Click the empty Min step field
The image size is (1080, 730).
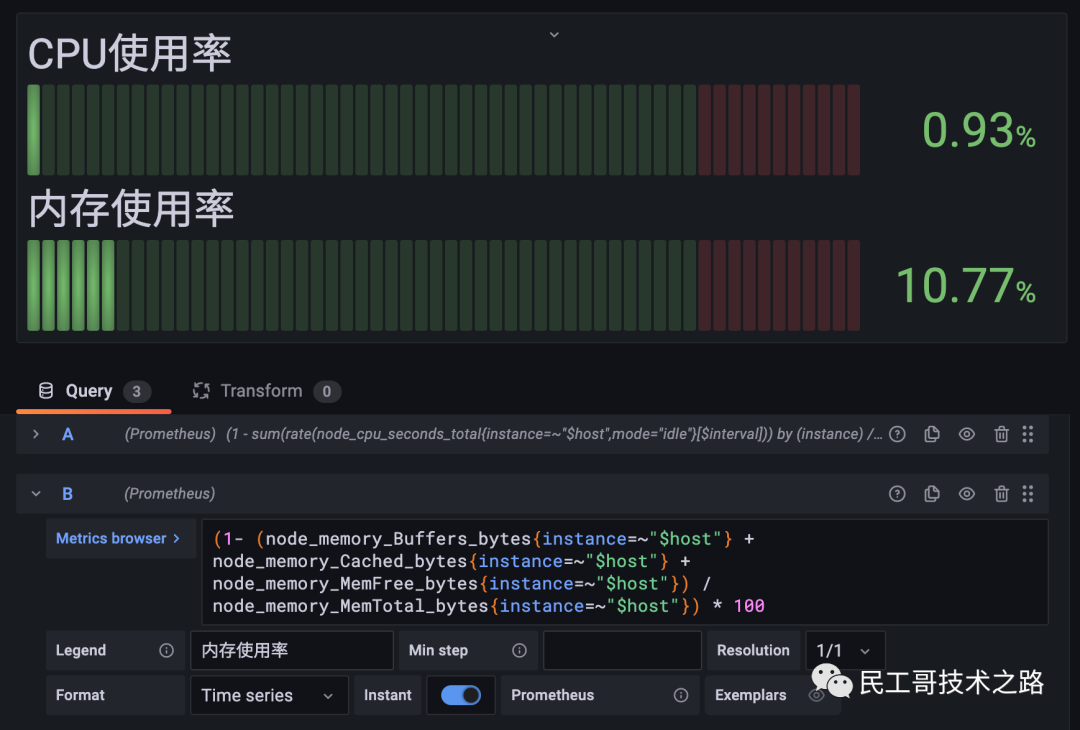coord(622,650)
